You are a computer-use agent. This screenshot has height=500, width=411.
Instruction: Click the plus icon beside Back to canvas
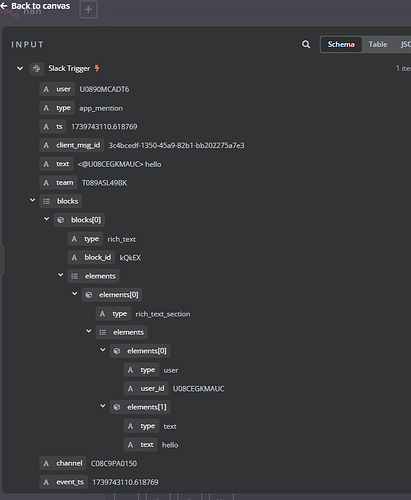[88, 10]
